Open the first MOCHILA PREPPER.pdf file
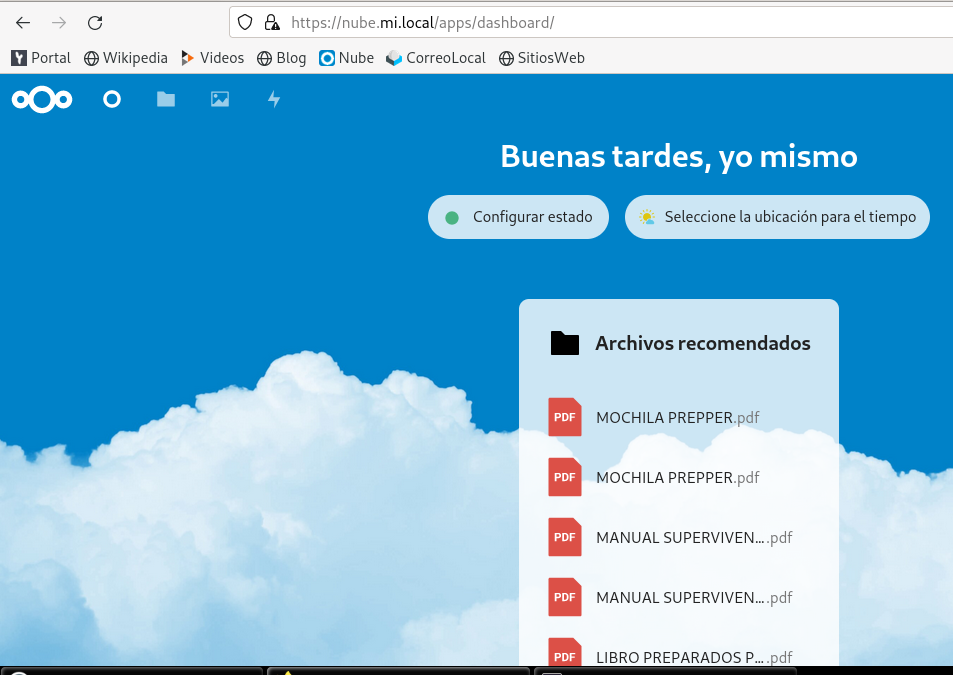The image size is (953, 675). 679,417
